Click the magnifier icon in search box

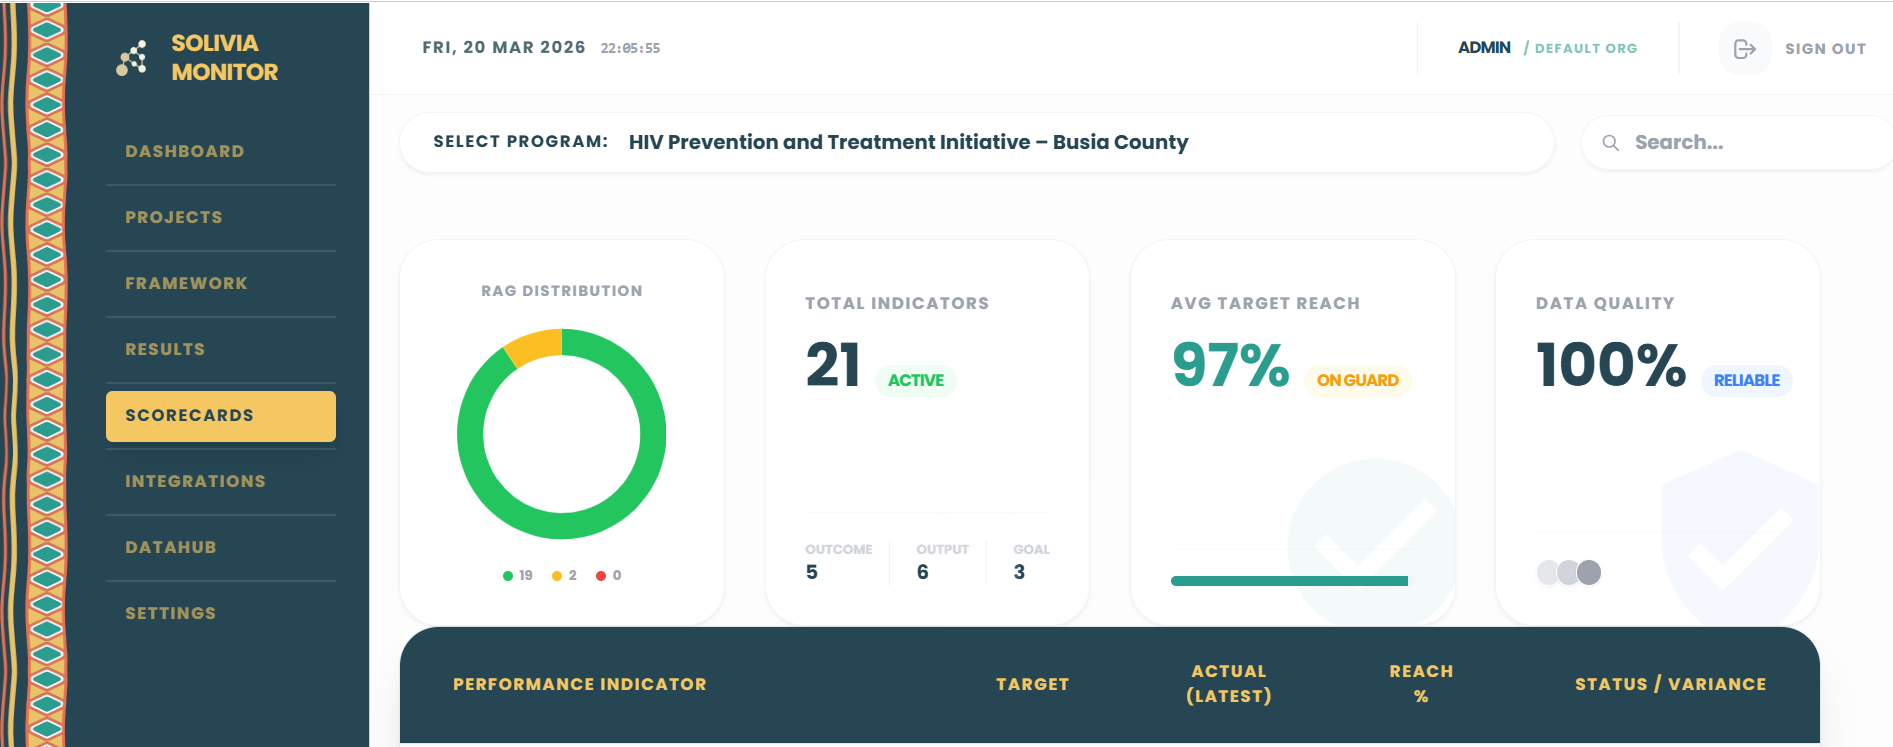pos(1610,143)
